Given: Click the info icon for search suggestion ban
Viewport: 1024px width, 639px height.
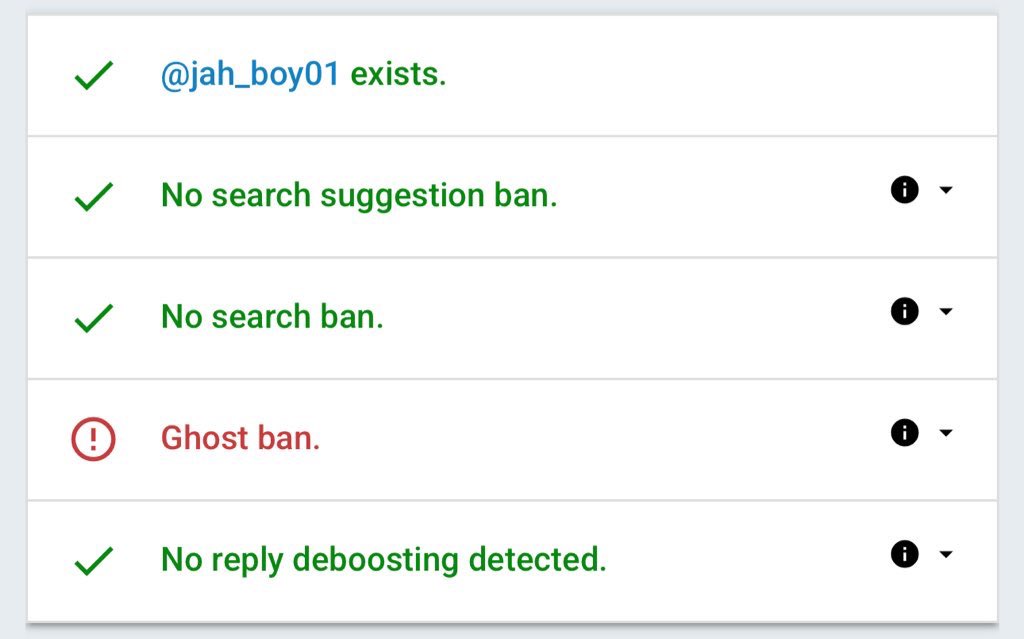Looking at the screenshot, I should tap(904, 190).
